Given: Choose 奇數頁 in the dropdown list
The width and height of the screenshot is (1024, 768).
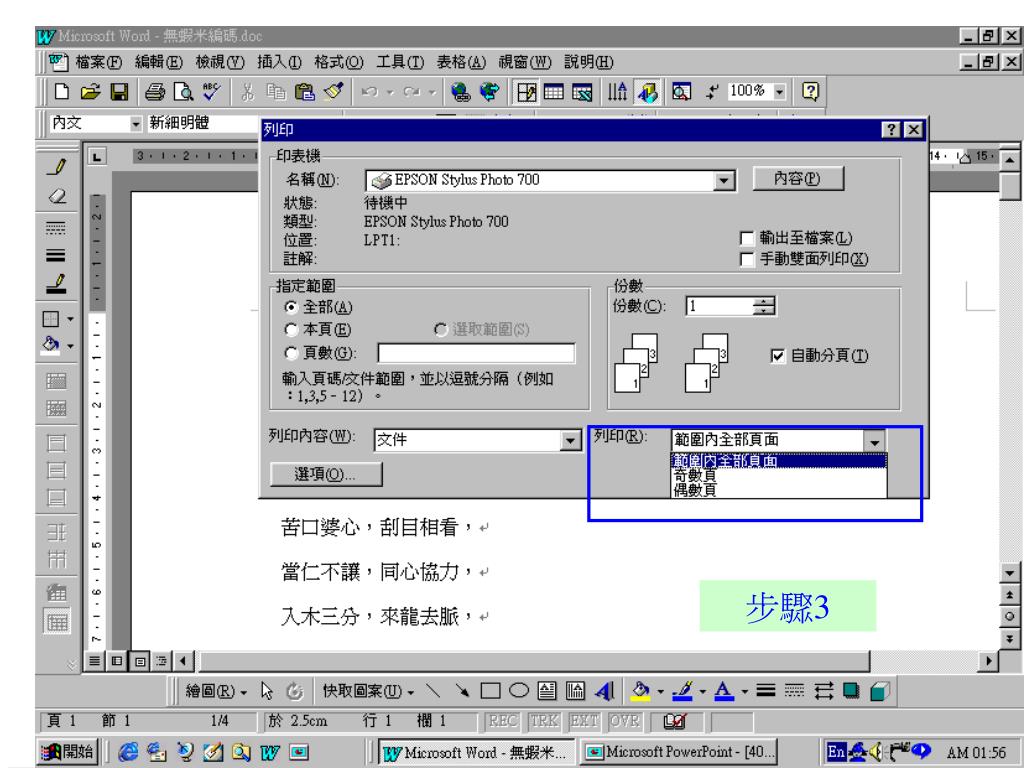Looking at the screenshot, I should [778, 475].
